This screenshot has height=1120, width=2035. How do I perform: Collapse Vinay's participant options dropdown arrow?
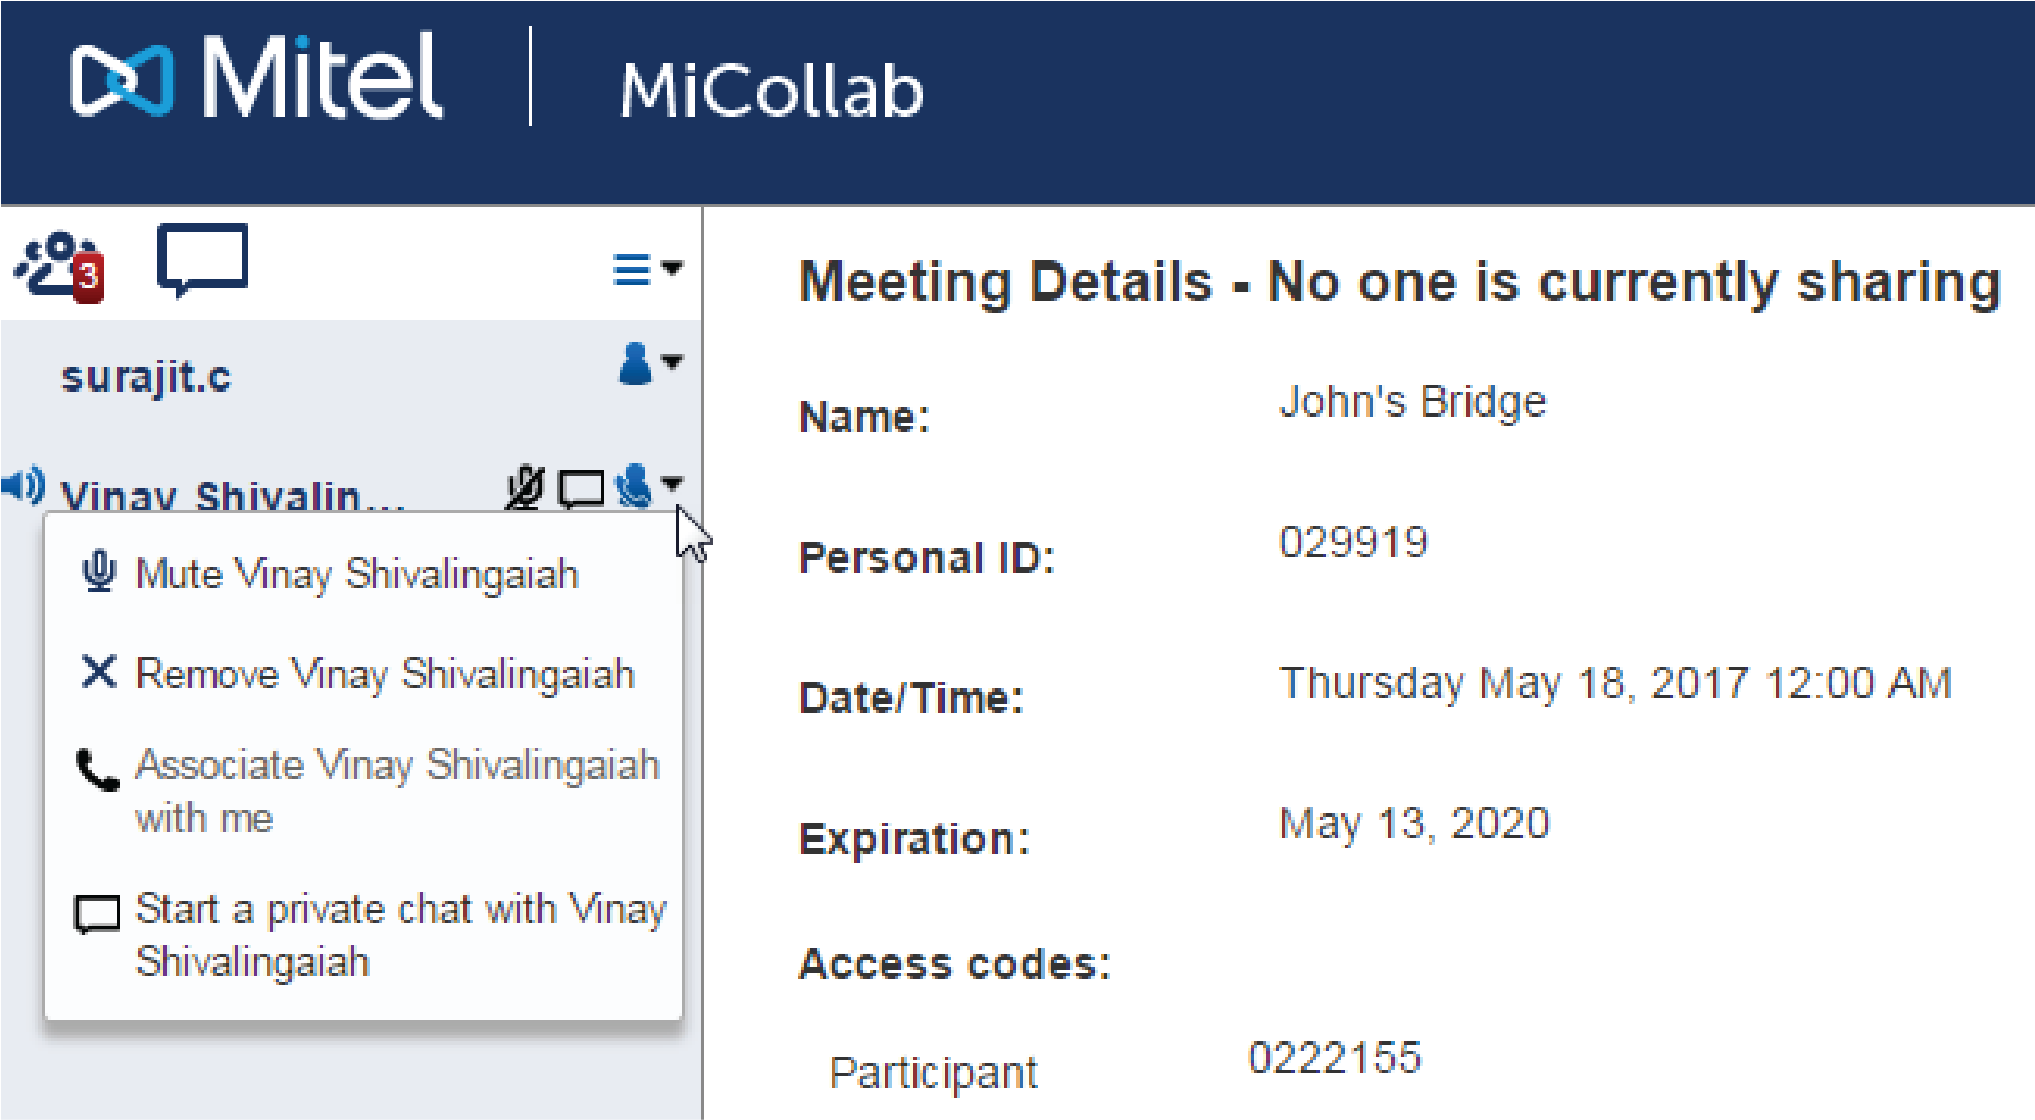tap(672, 484)
